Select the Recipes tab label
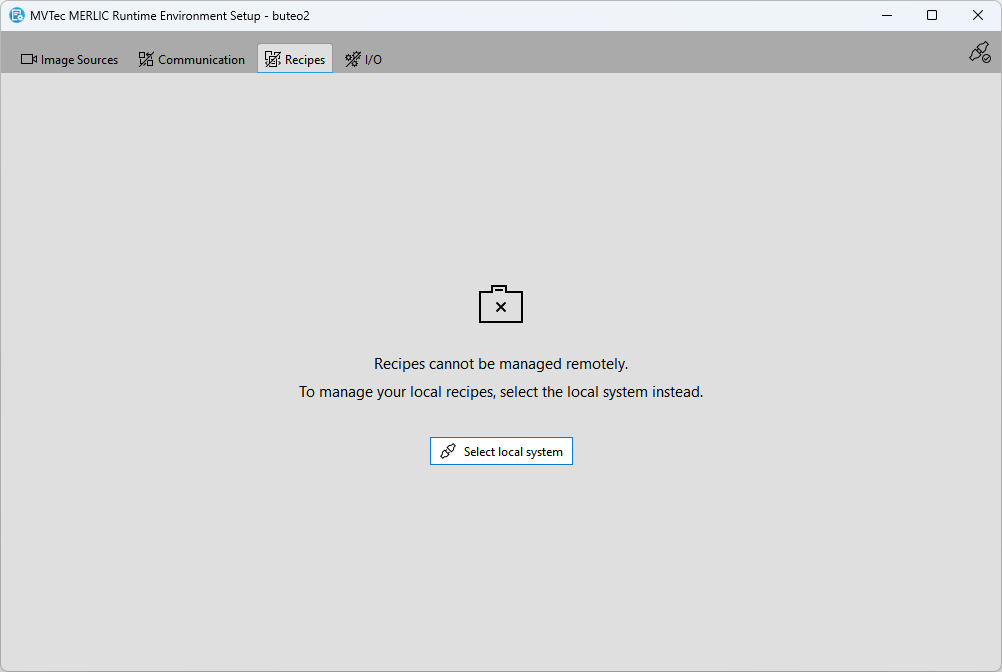This screenshot has height=672, width=1002. pos(305,60)
